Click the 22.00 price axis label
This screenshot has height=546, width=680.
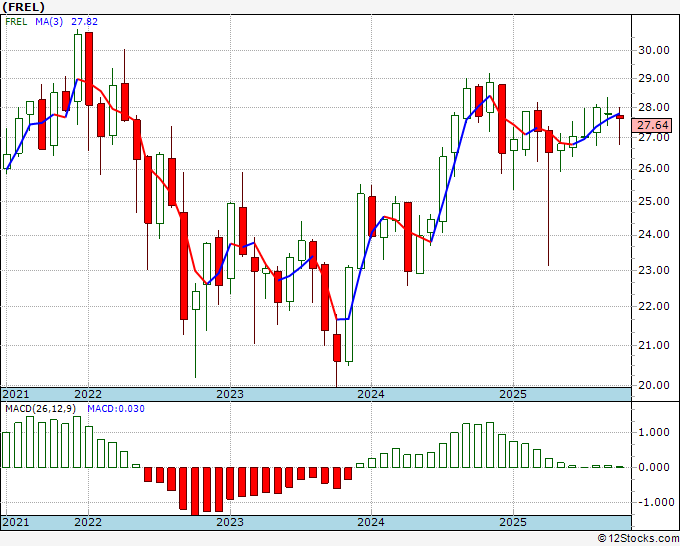pos(654,306)
